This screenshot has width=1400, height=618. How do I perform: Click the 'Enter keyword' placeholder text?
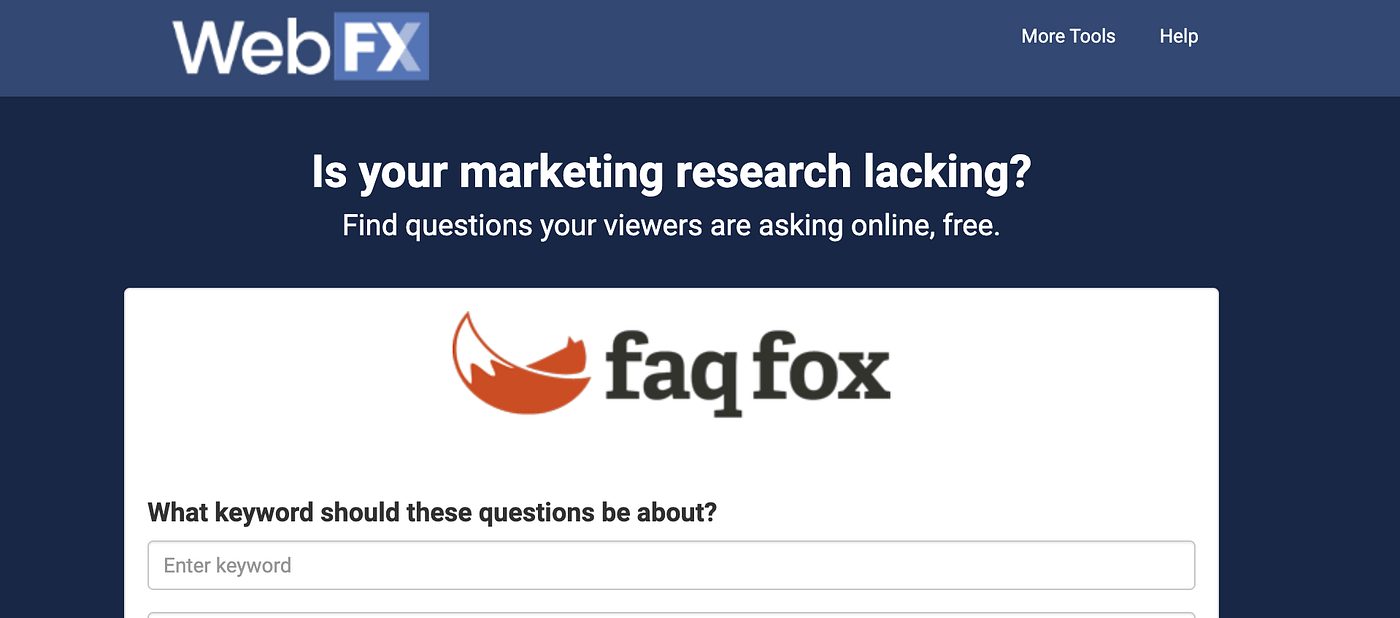click(228, 566)
